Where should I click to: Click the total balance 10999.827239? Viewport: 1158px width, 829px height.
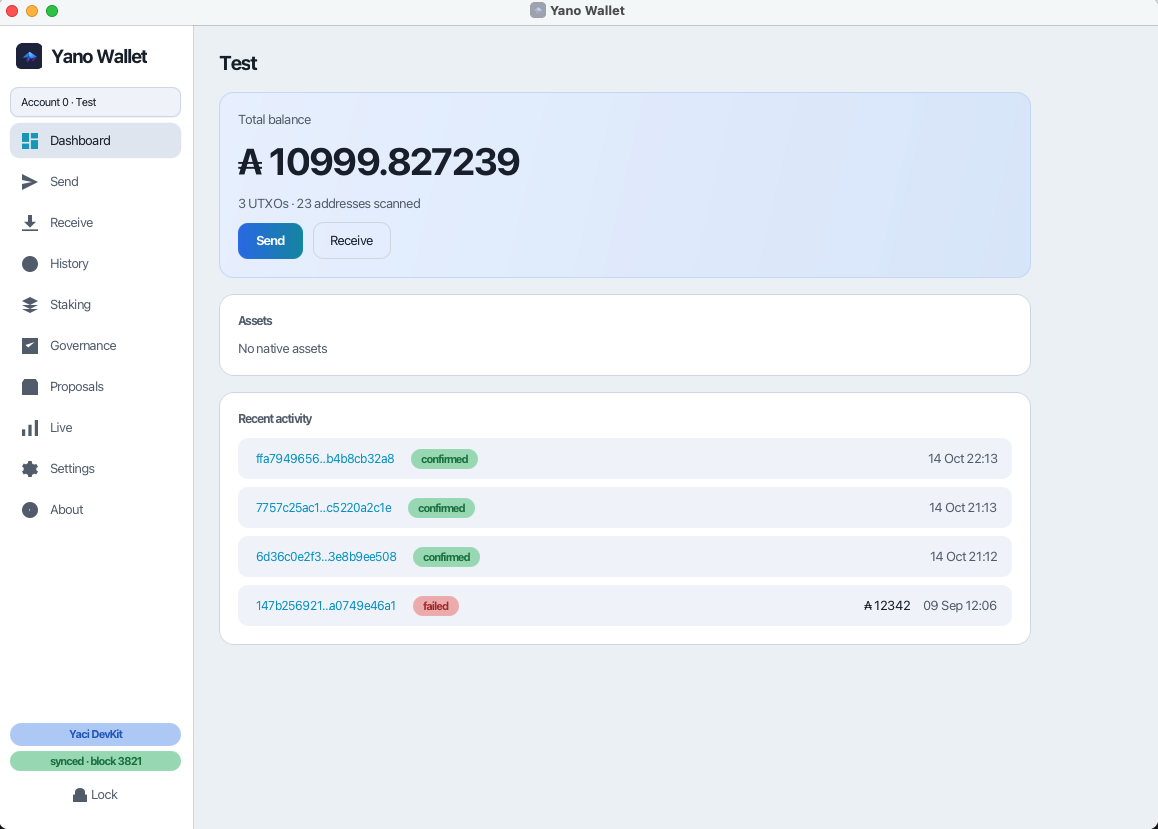[x=379, y=162]
